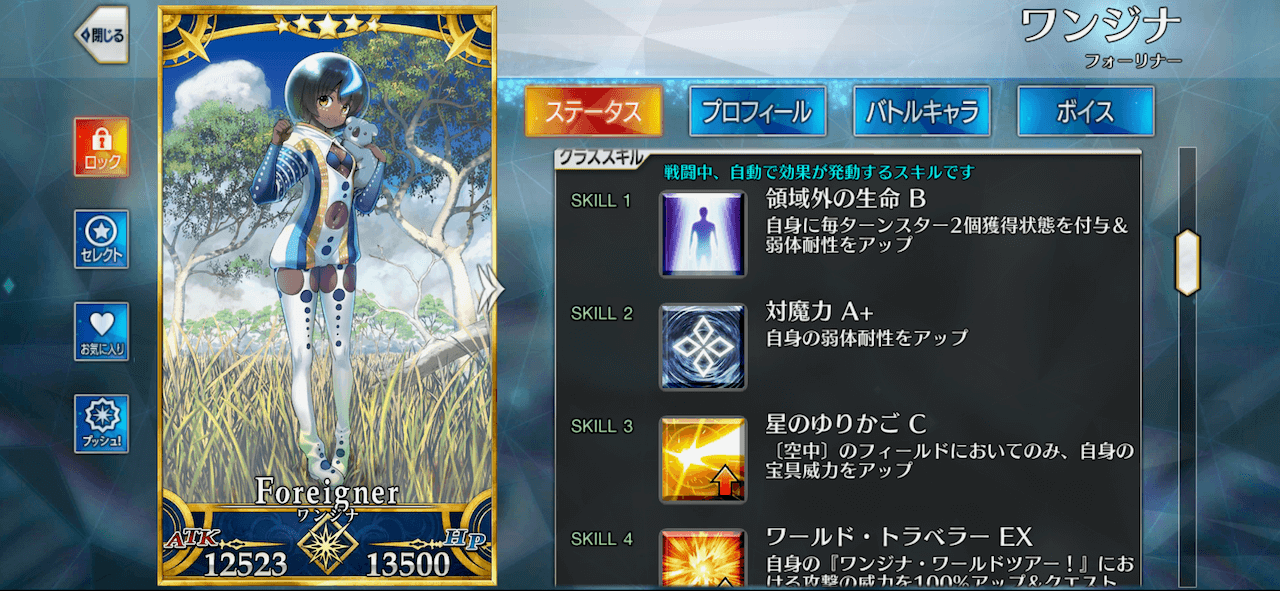Image resolution: width=1280 pixels, height=591 pixels.
Task: Click the 領域外の生命 B skill icon
Action: (702, 234)
